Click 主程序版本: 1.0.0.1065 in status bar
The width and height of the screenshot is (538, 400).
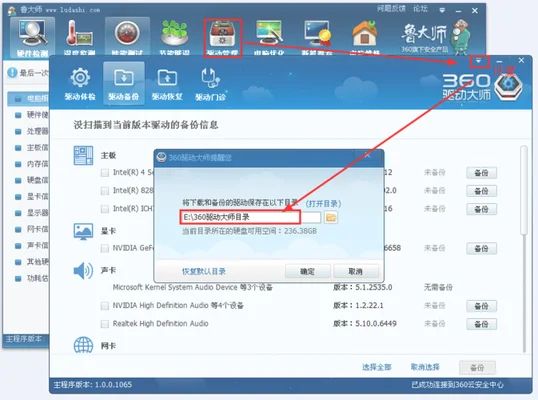tap(93, 385)
